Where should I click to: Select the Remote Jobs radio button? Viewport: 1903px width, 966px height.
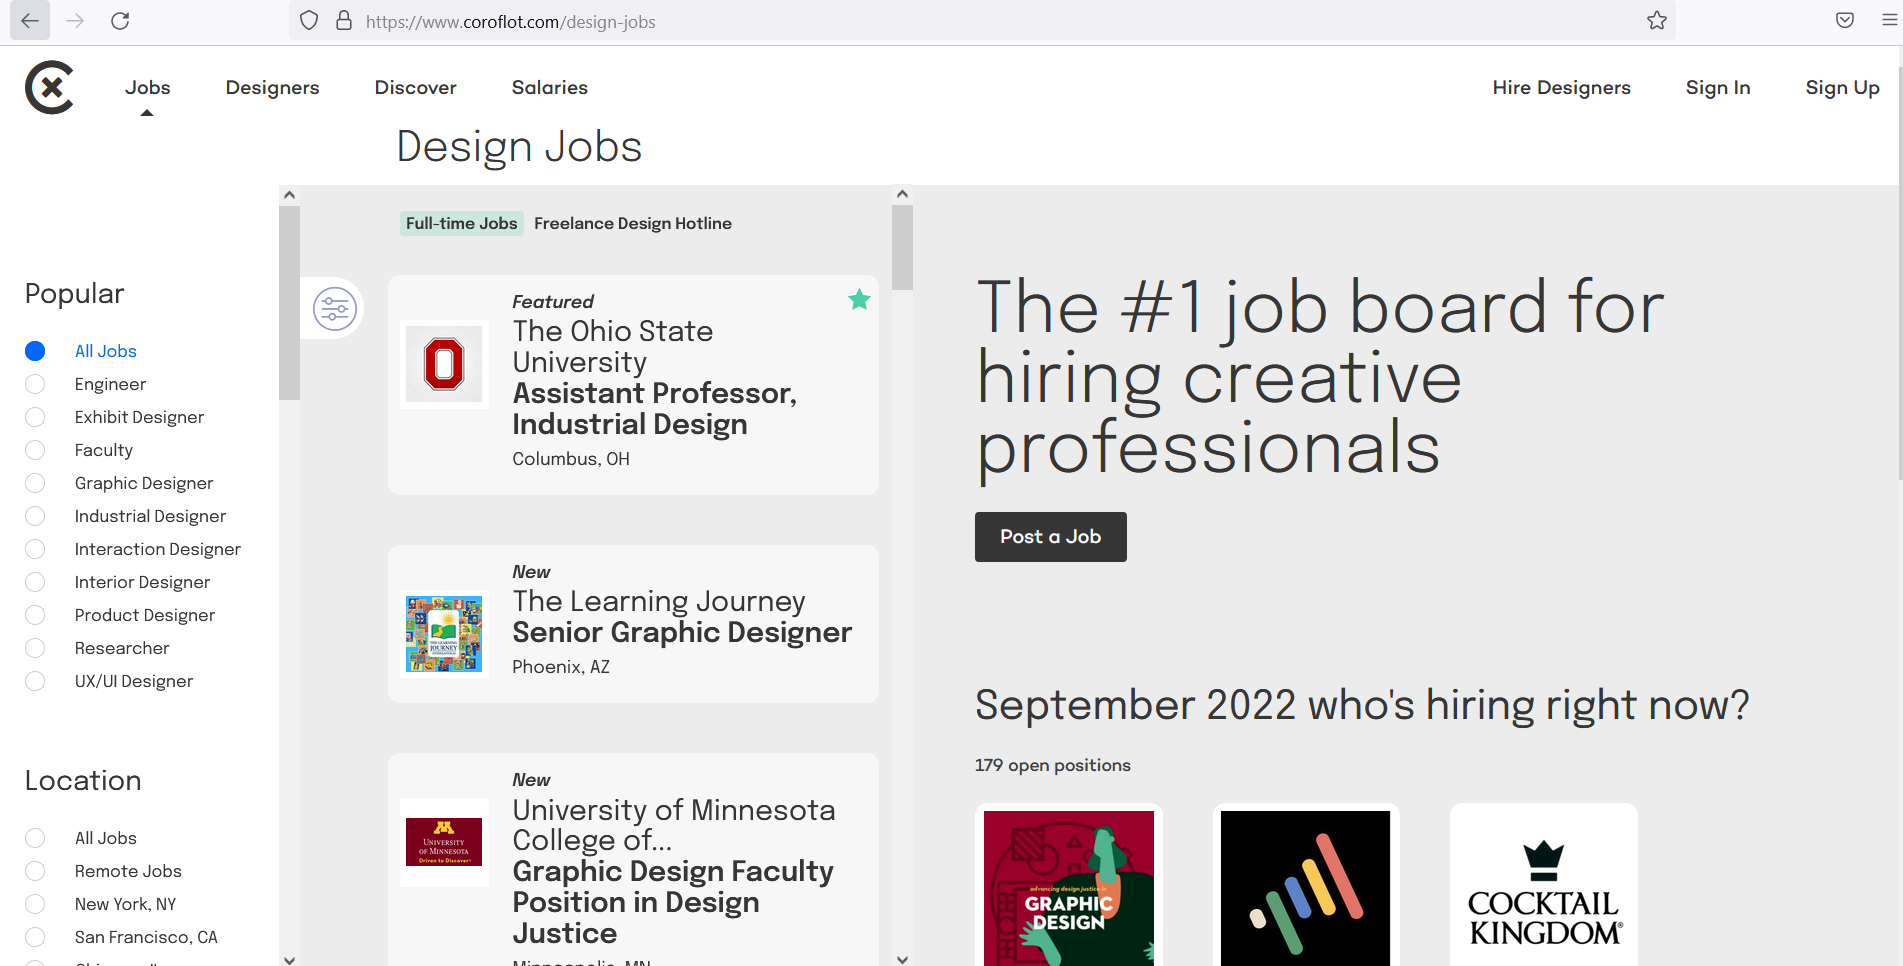(x=35, y=871)
